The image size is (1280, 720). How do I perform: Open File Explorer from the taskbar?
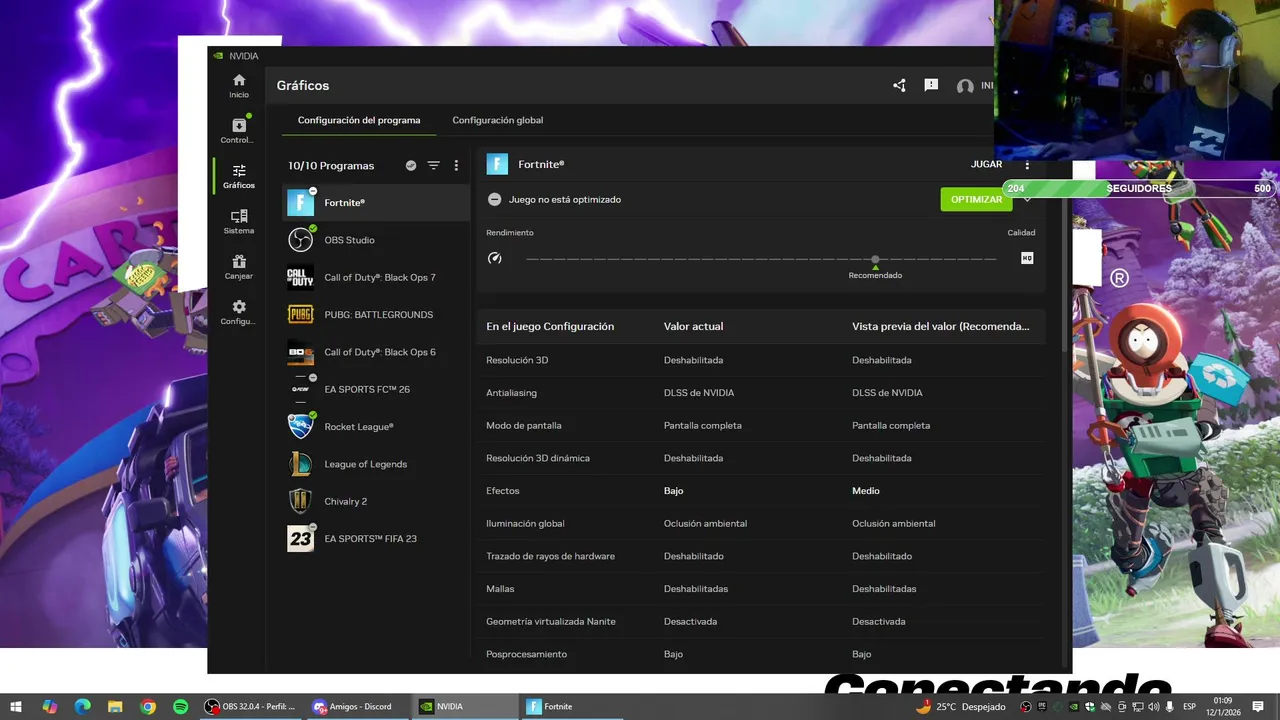115,707
